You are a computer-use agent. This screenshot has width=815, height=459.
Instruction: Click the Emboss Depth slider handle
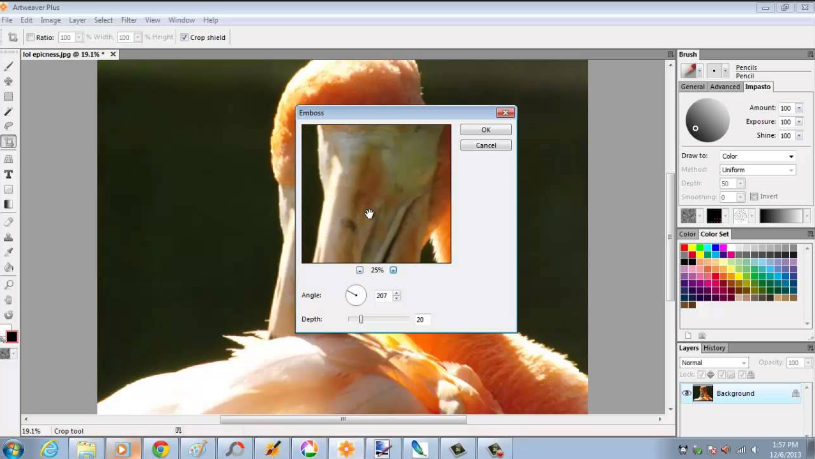[x=361, y=319]
